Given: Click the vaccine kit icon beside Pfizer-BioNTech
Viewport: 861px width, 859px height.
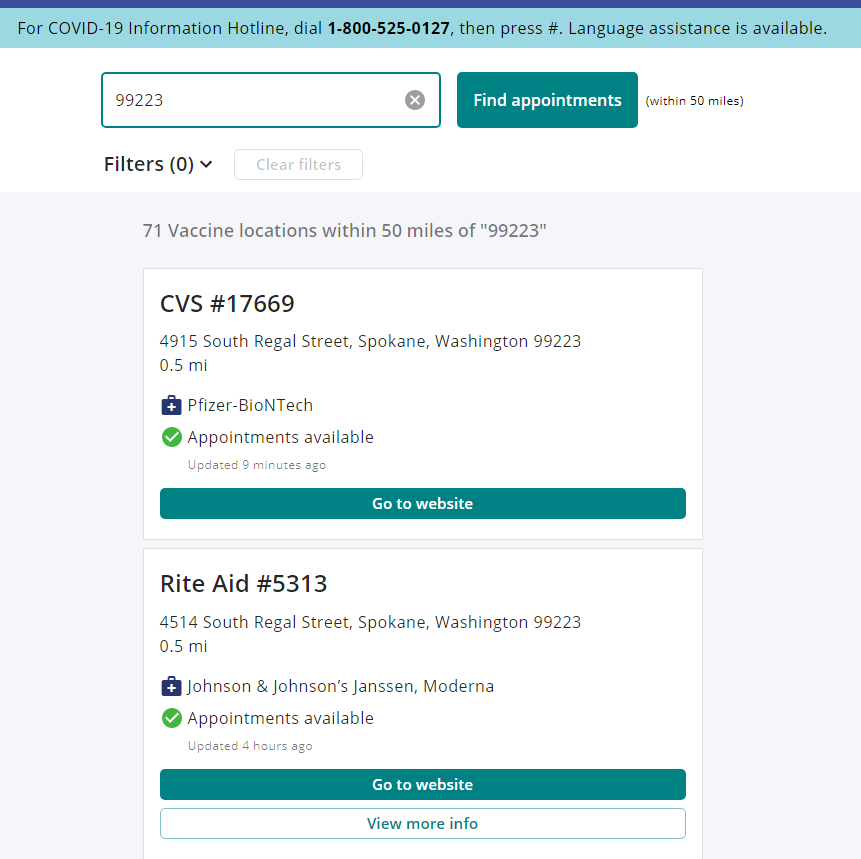Looking at the screenshot, I should 171,405.
